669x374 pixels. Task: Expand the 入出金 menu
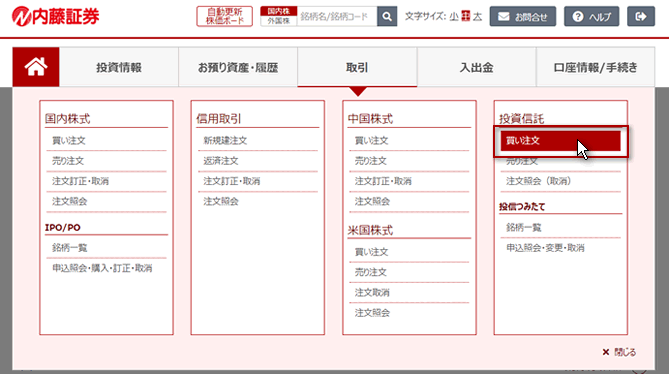click(477, 67)
